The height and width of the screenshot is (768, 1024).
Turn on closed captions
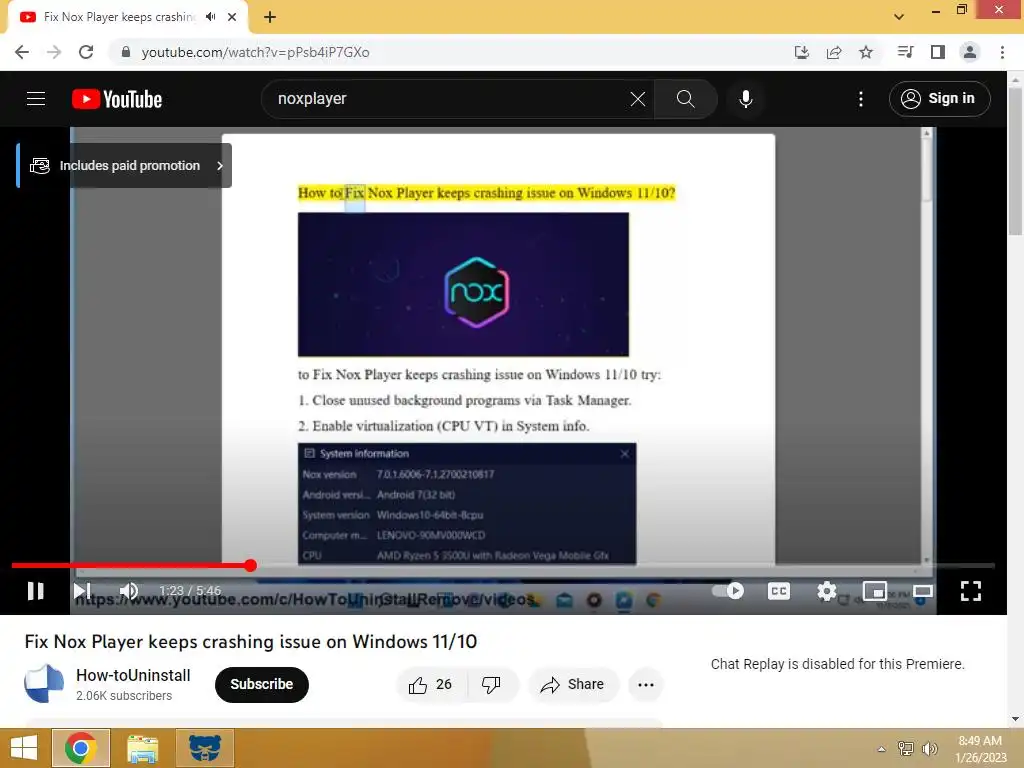click(x=778, y=591)
